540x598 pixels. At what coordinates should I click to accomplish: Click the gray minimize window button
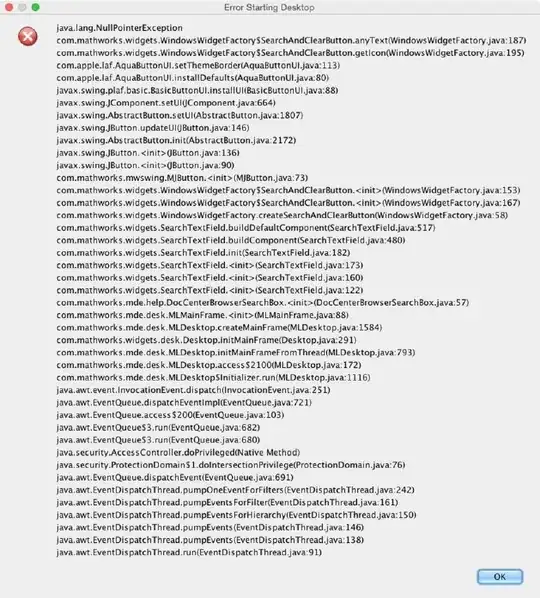[x=22, y=7]
